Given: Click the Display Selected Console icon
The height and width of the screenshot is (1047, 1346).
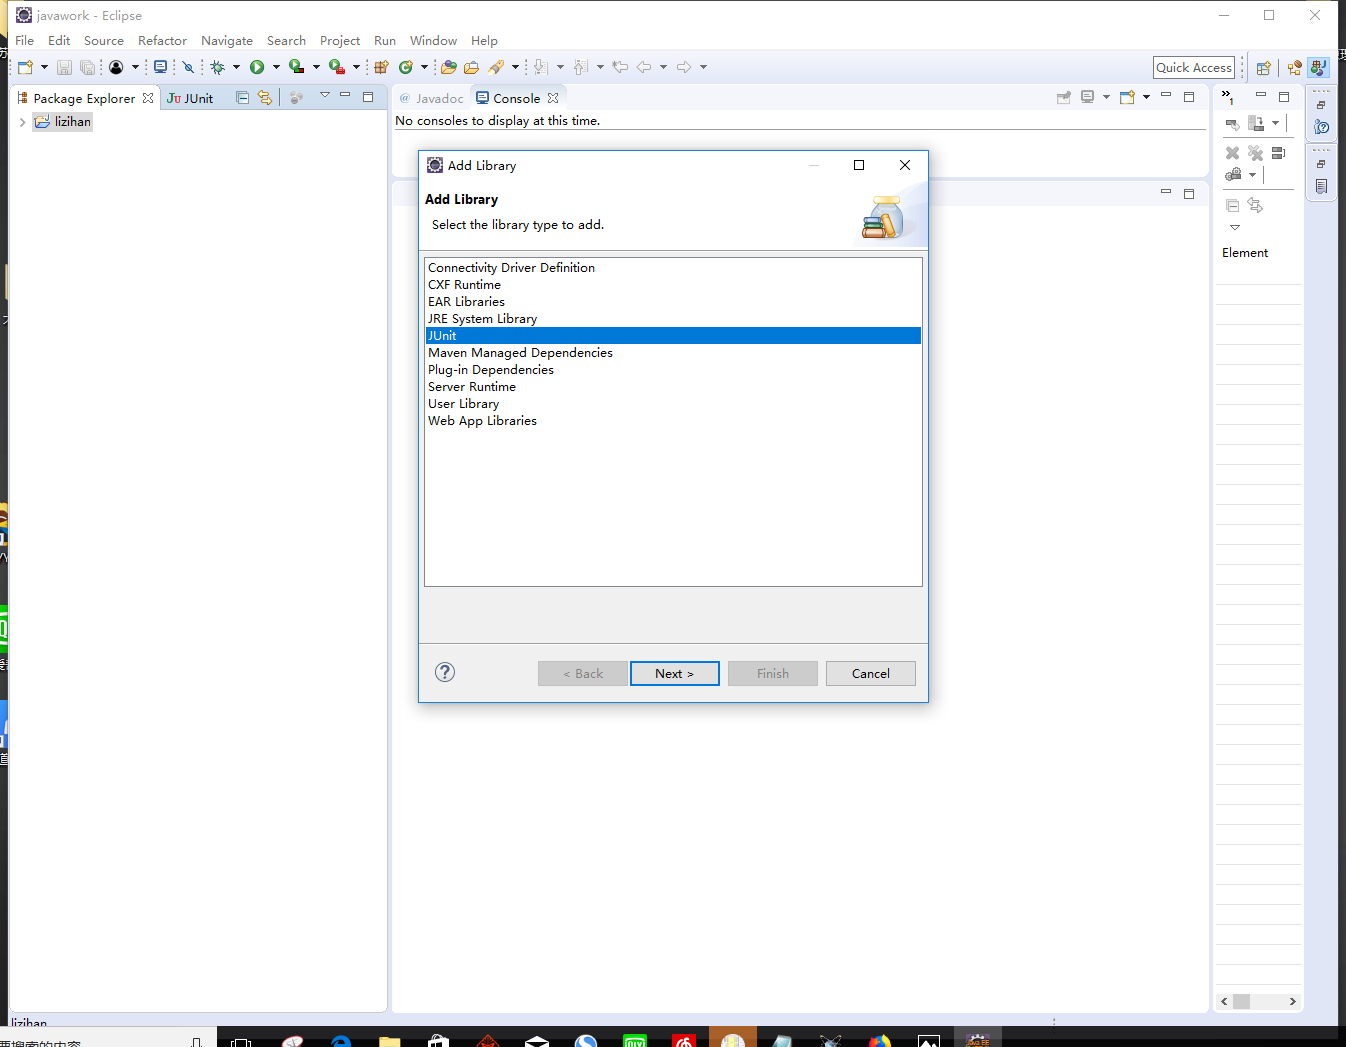Looking at the screenshot, I should coord(1088,98).
